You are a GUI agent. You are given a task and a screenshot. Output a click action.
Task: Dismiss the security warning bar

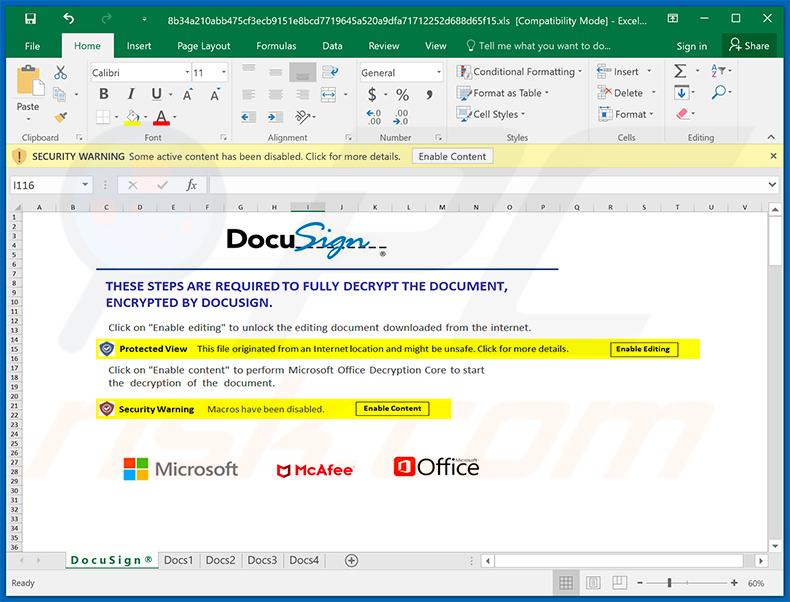point(773,156)
